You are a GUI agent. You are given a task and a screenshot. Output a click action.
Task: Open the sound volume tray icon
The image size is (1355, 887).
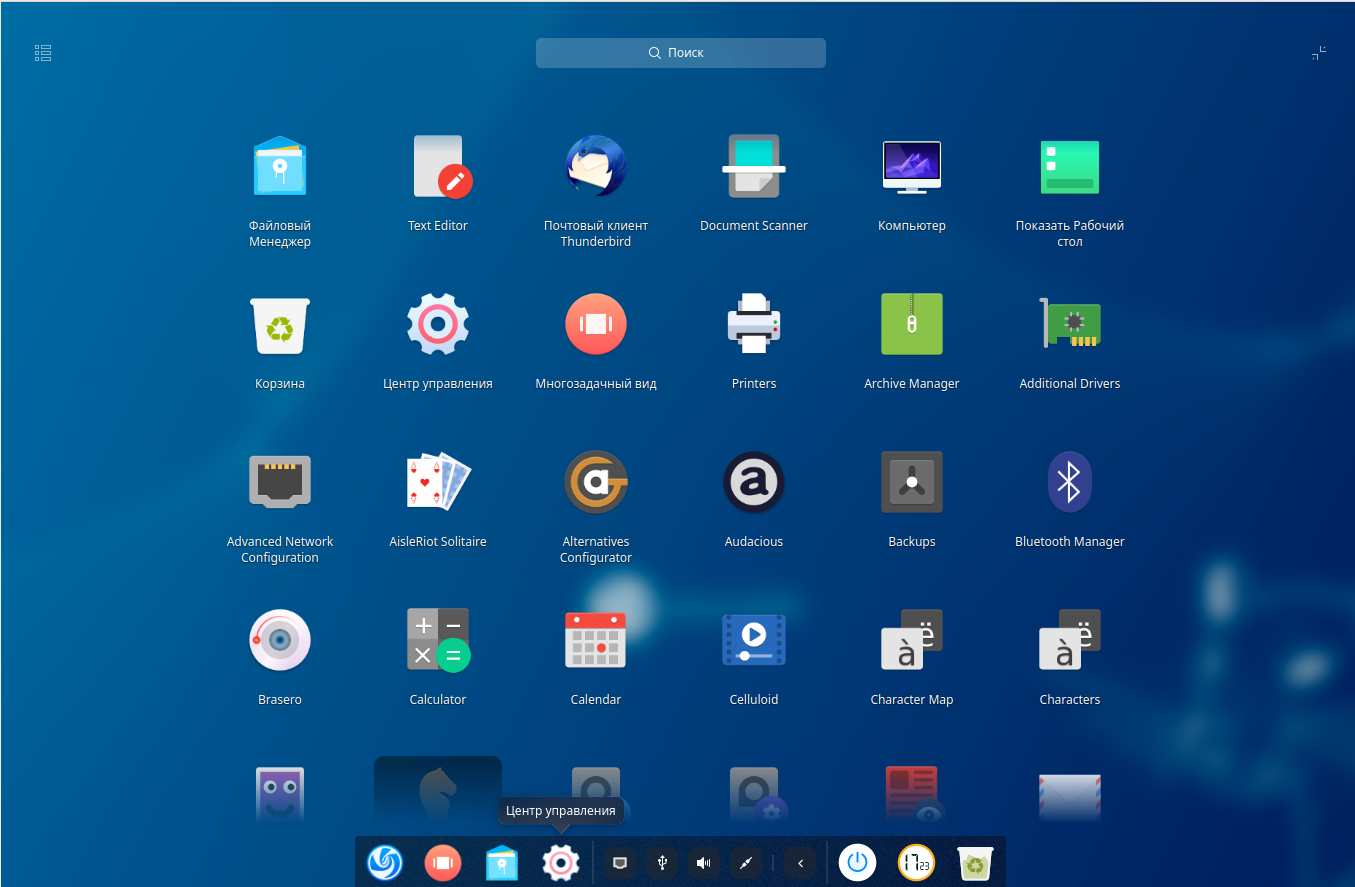coord(704,862)
